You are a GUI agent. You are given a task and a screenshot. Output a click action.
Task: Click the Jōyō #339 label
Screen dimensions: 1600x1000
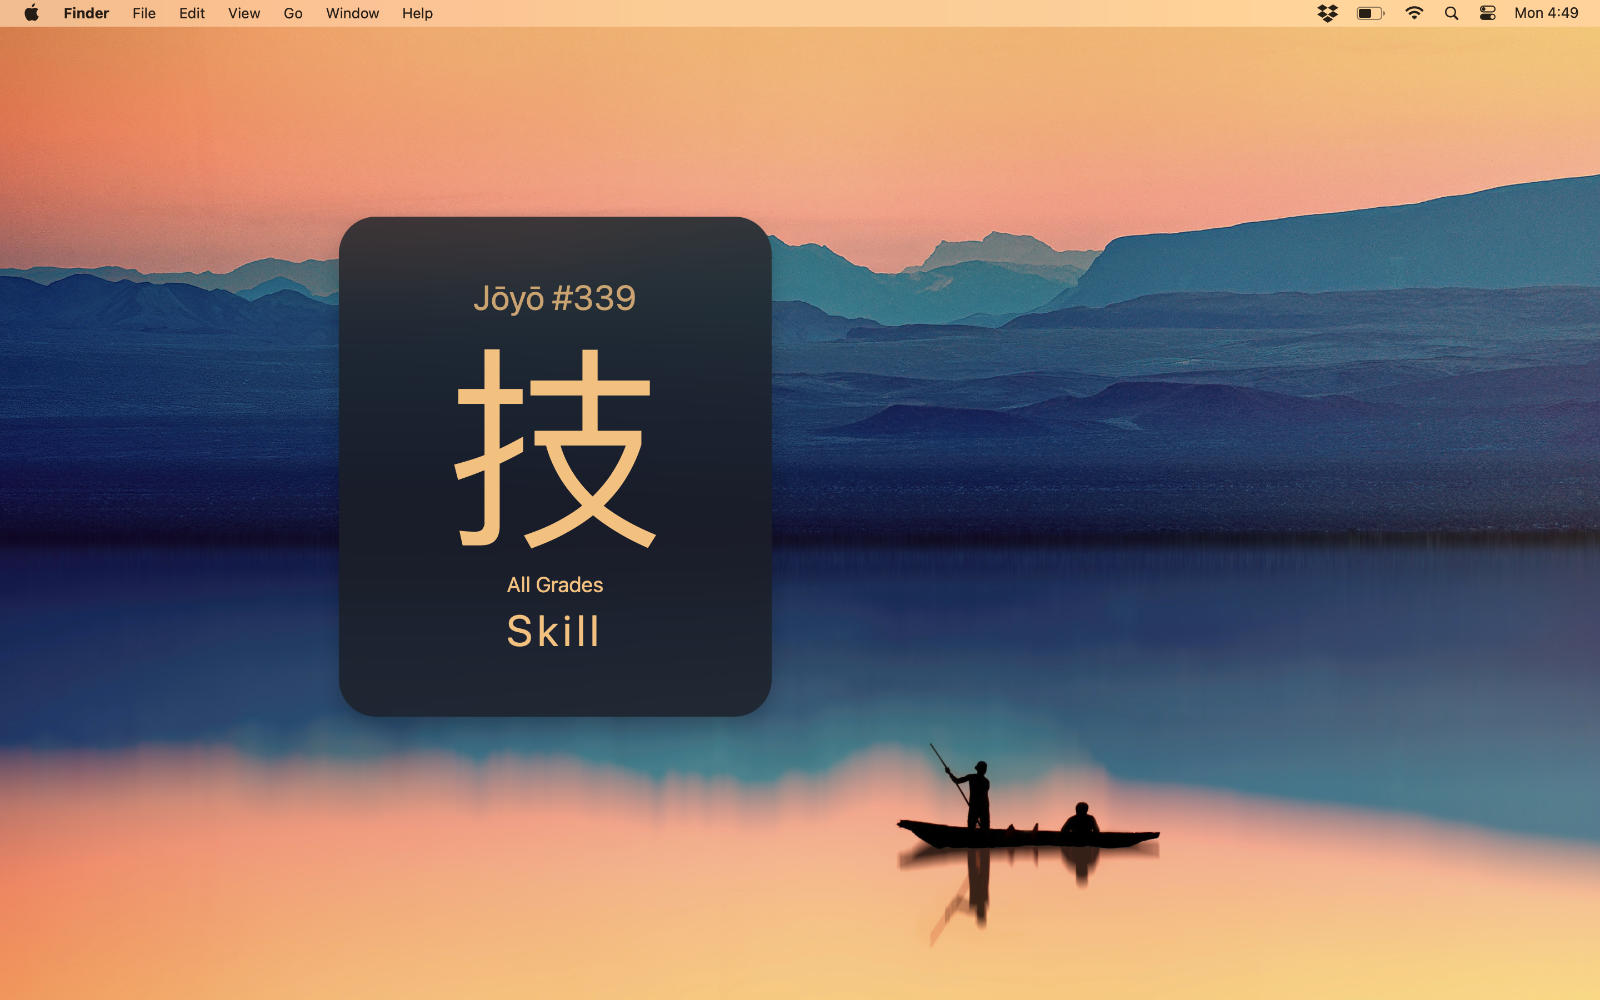tap(555, 298)
